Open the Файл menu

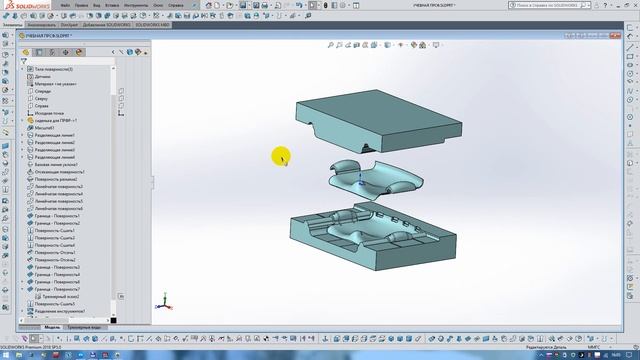[65, 5]
